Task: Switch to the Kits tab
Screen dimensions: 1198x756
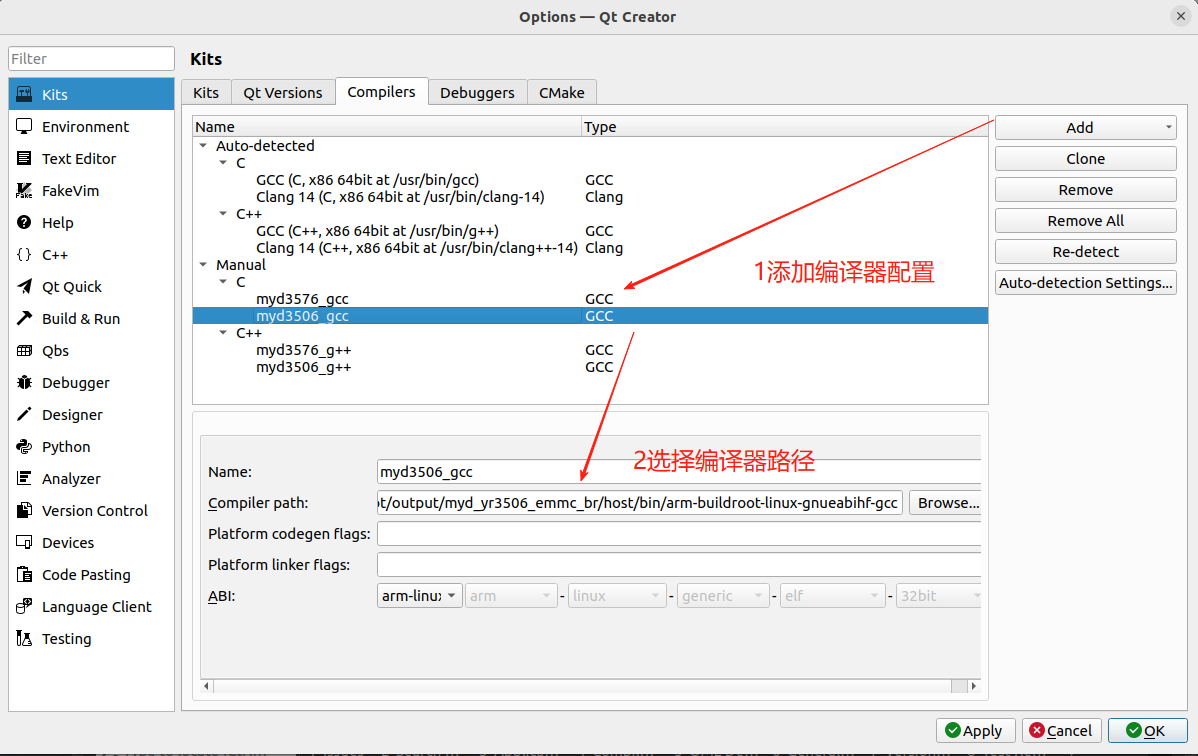Action: pos(206,92)
